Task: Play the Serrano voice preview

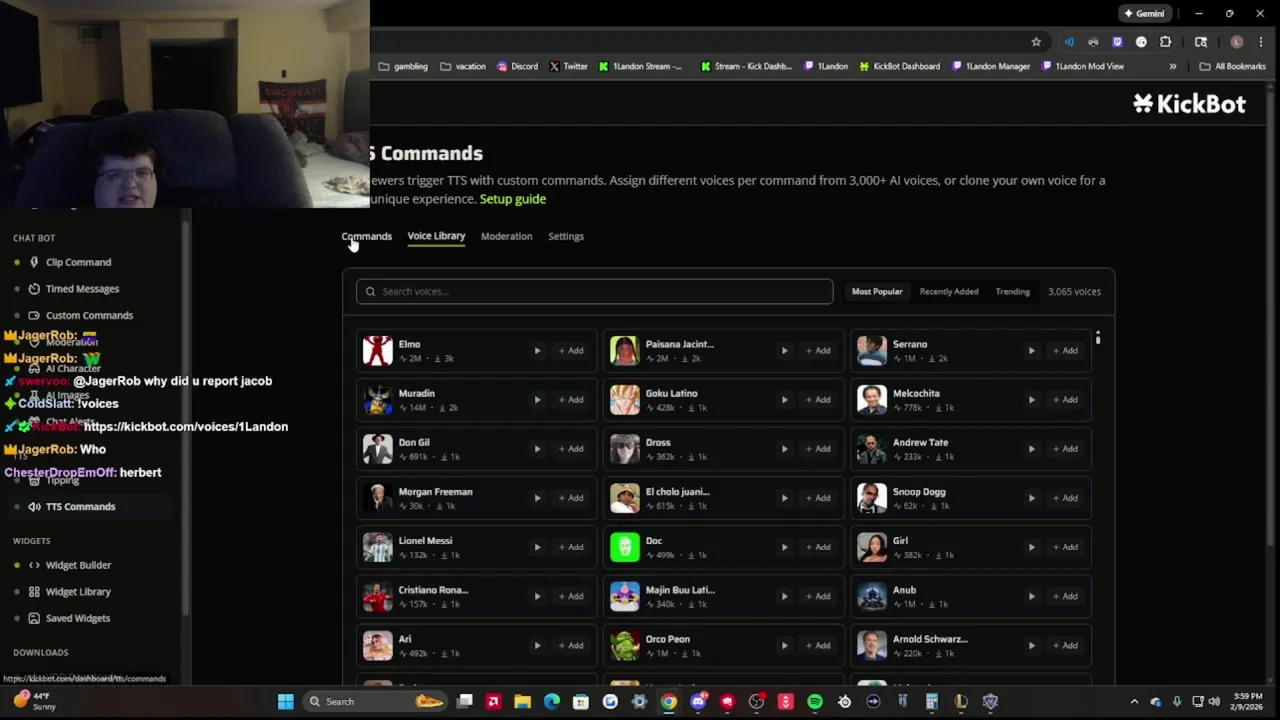Action: click(1031, 351)
